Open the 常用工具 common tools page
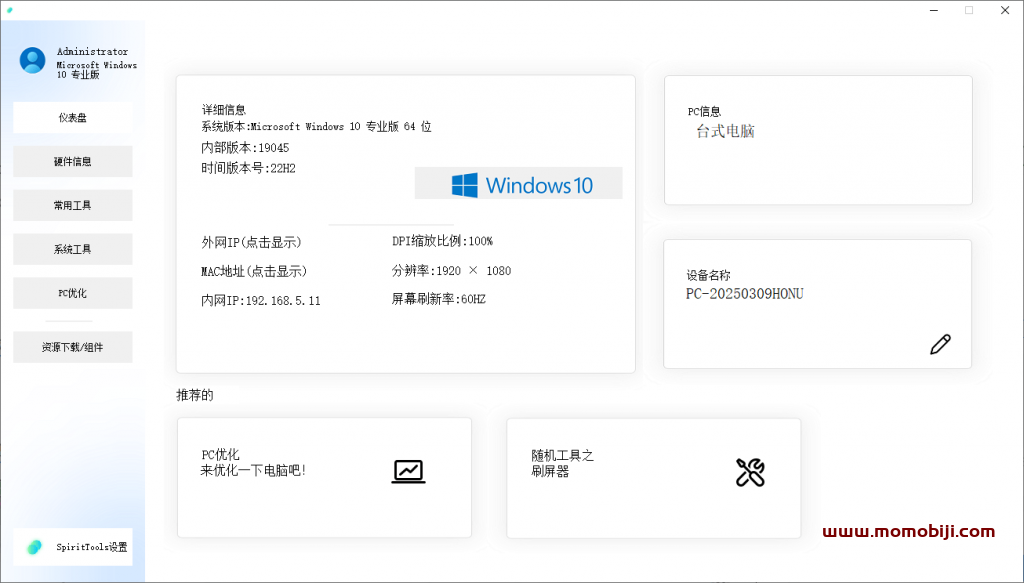1024x583 pixels. 72,205
